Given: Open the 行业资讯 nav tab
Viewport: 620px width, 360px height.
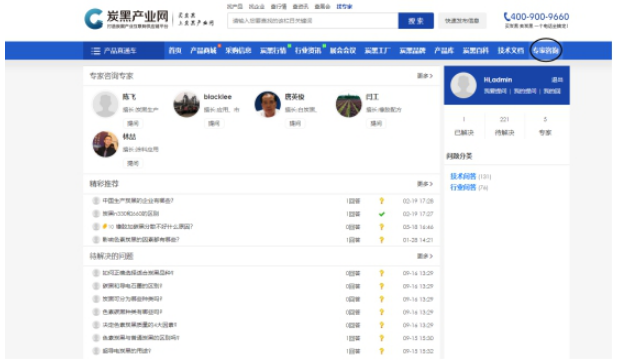Looking at the screenshot, I should (308, 51).
